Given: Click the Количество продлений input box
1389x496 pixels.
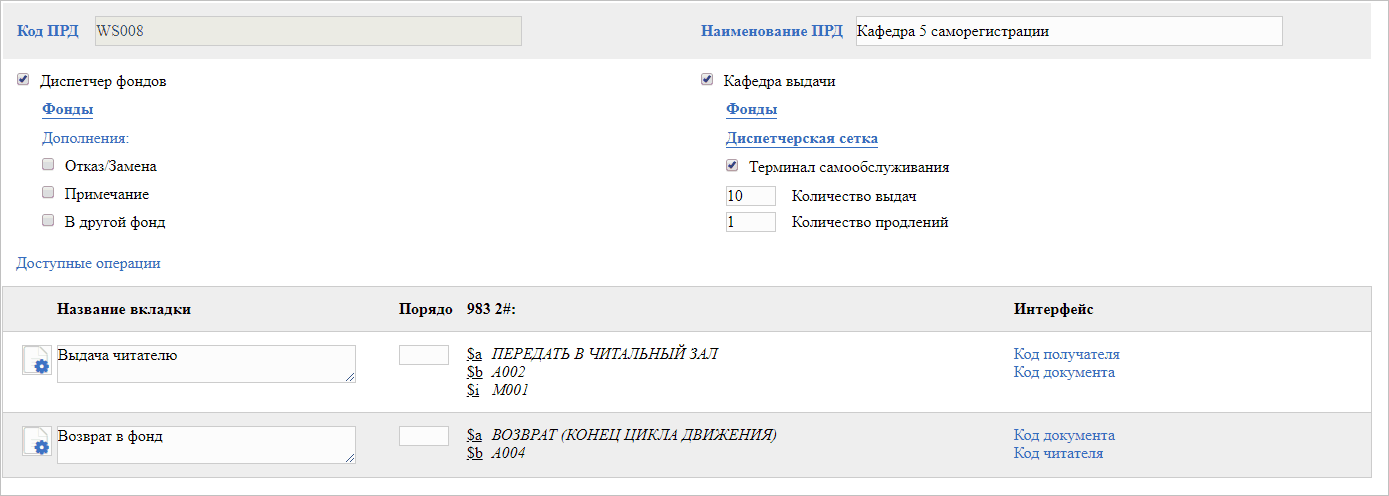Looking at the screenshot, I should [x=750, y=222].
